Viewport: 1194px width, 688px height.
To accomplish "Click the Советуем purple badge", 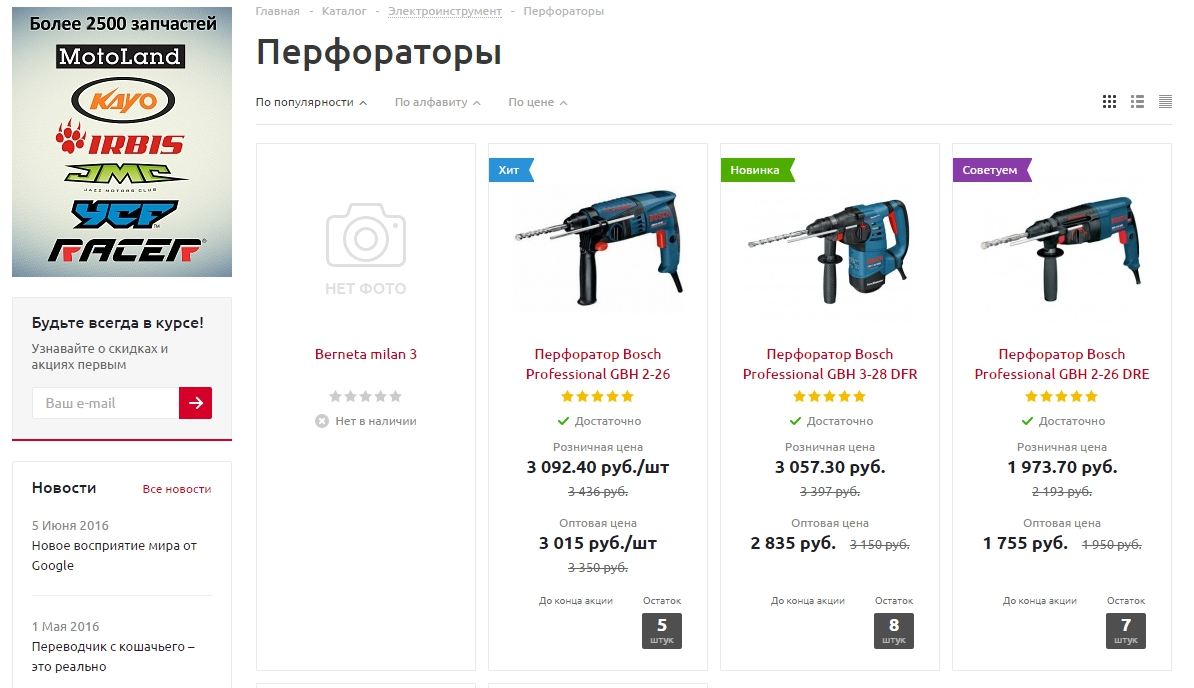I will [x=991, y=170].
